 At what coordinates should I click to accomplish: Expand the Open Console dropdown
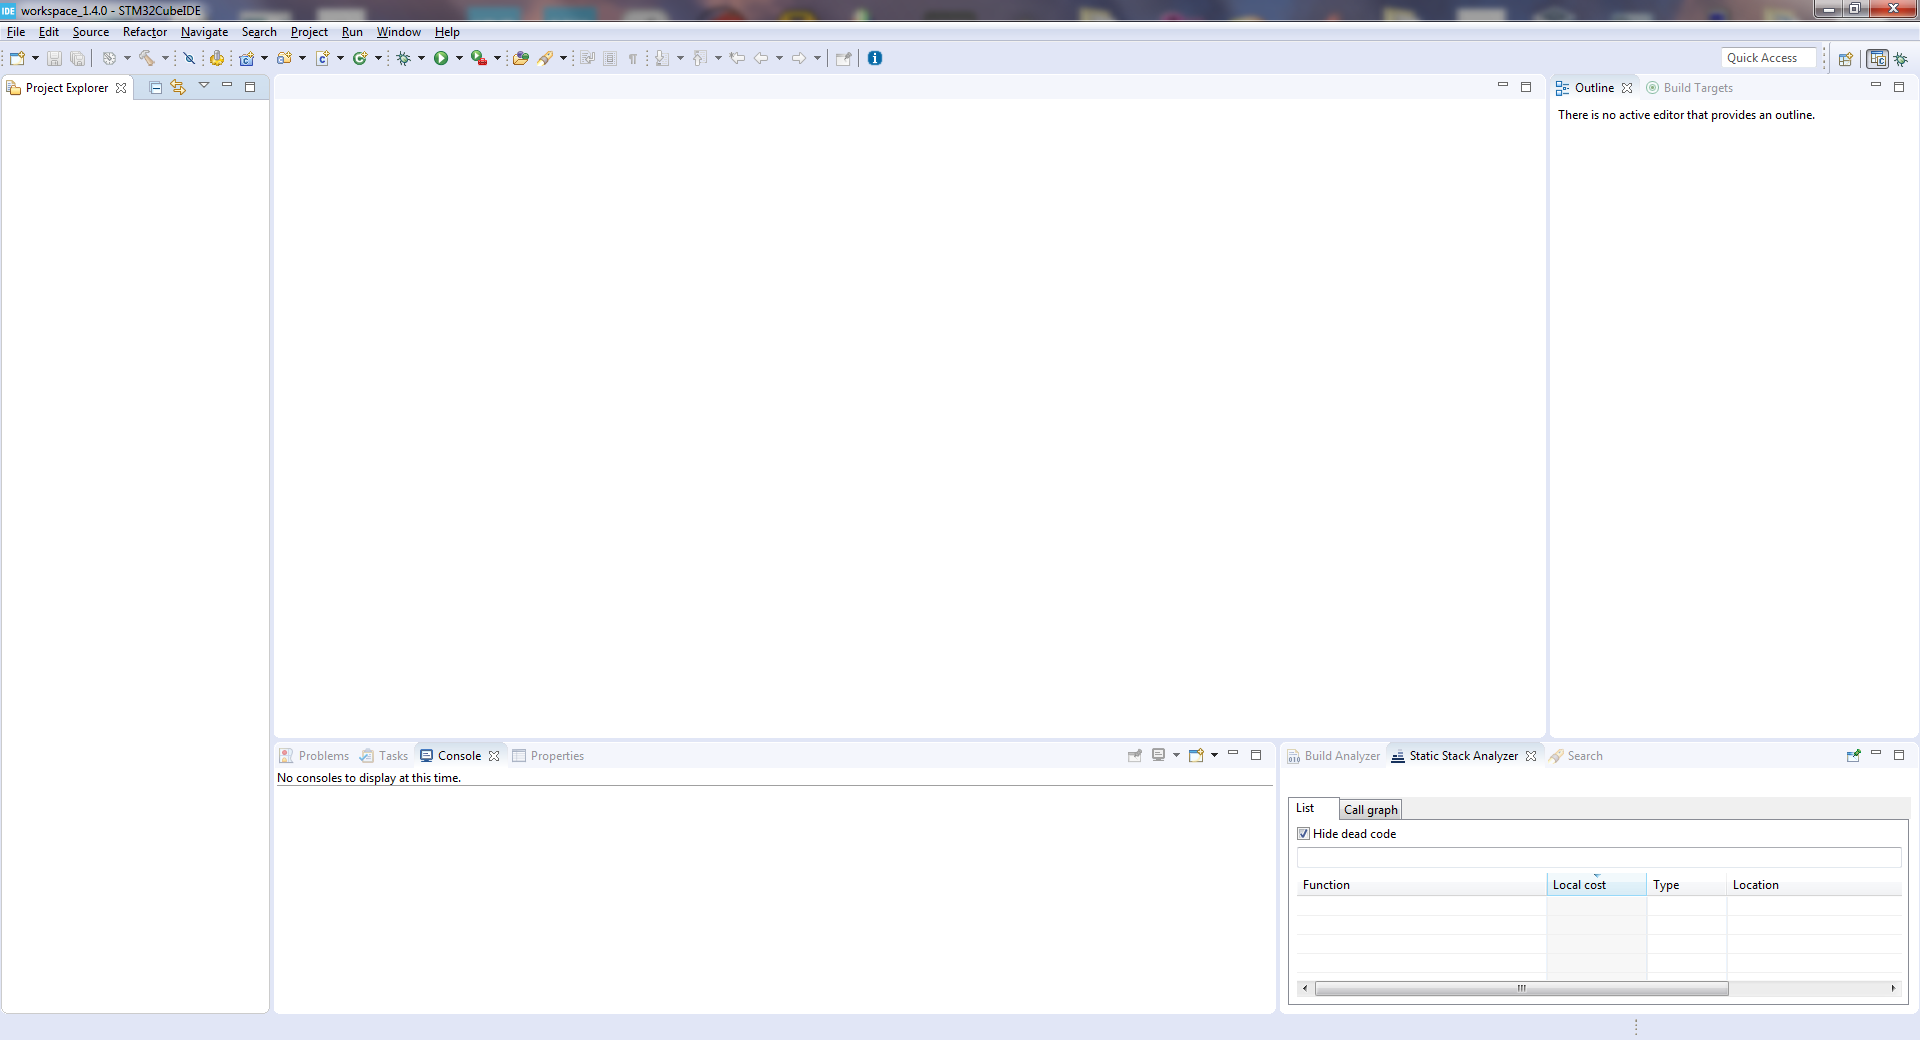point(1213,756)
